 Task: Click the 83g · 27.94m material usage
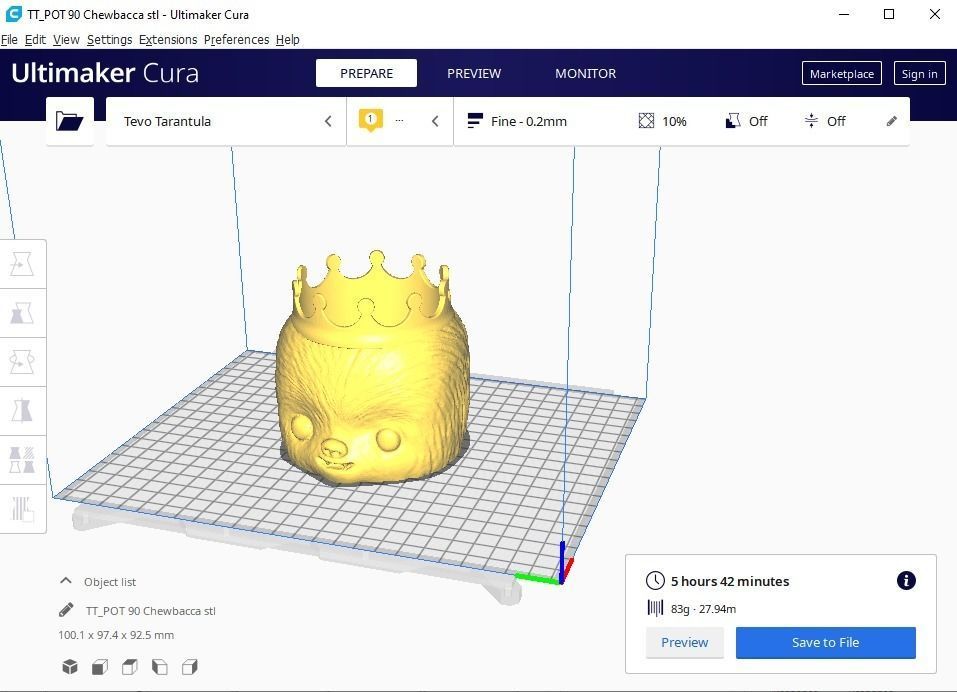(x=703, y=608)
